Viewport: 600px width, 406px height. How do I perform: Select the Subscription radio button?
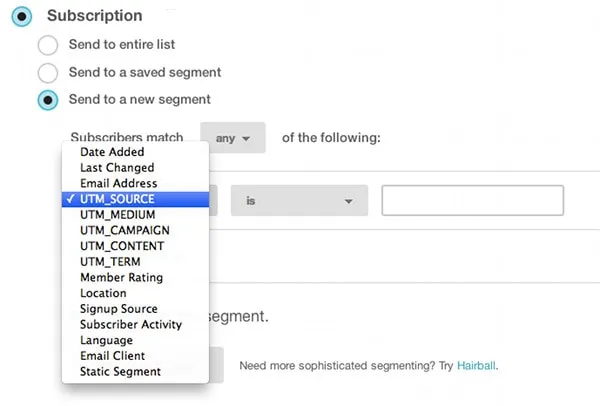coord(24,17)
